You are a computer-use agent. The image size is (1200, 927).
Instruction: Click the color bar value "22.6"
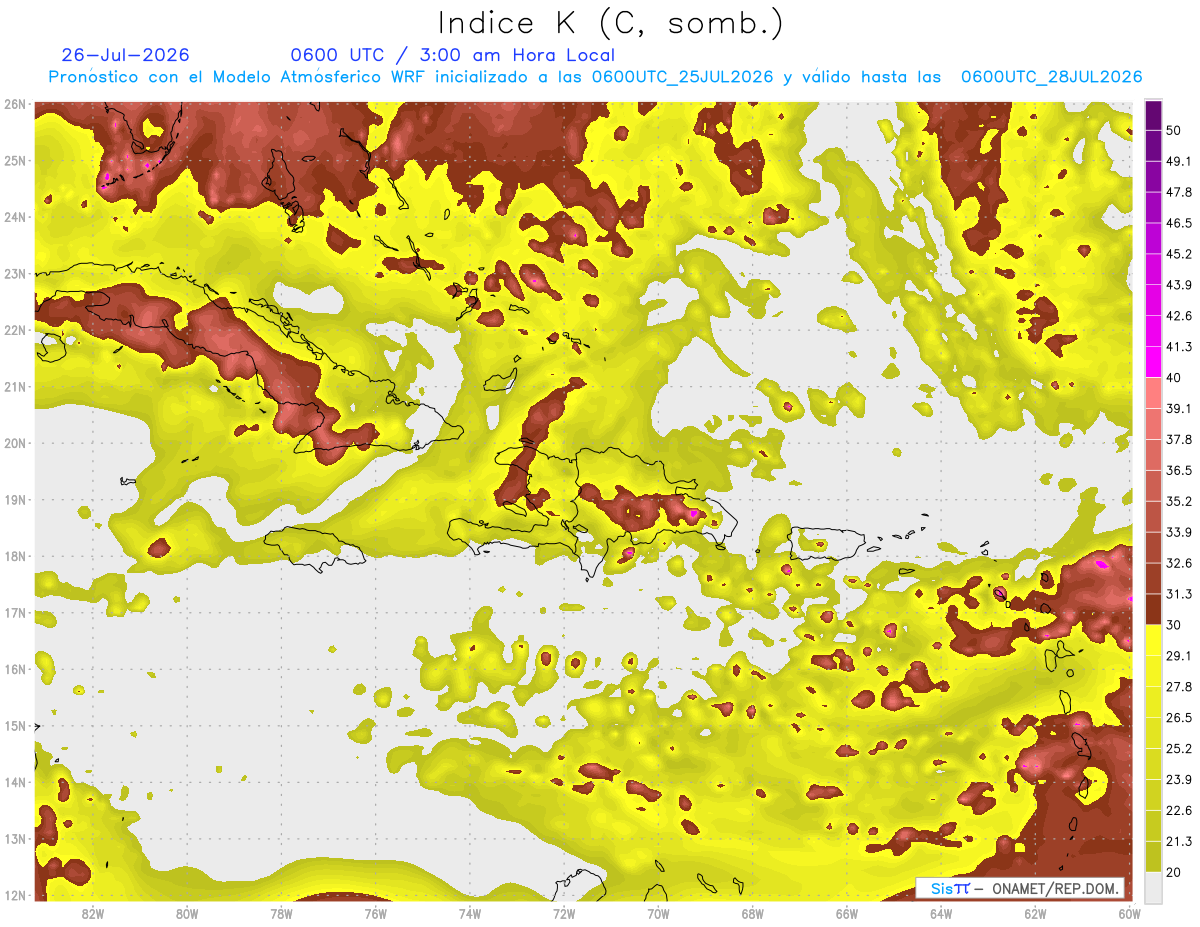click(1178, 811)
